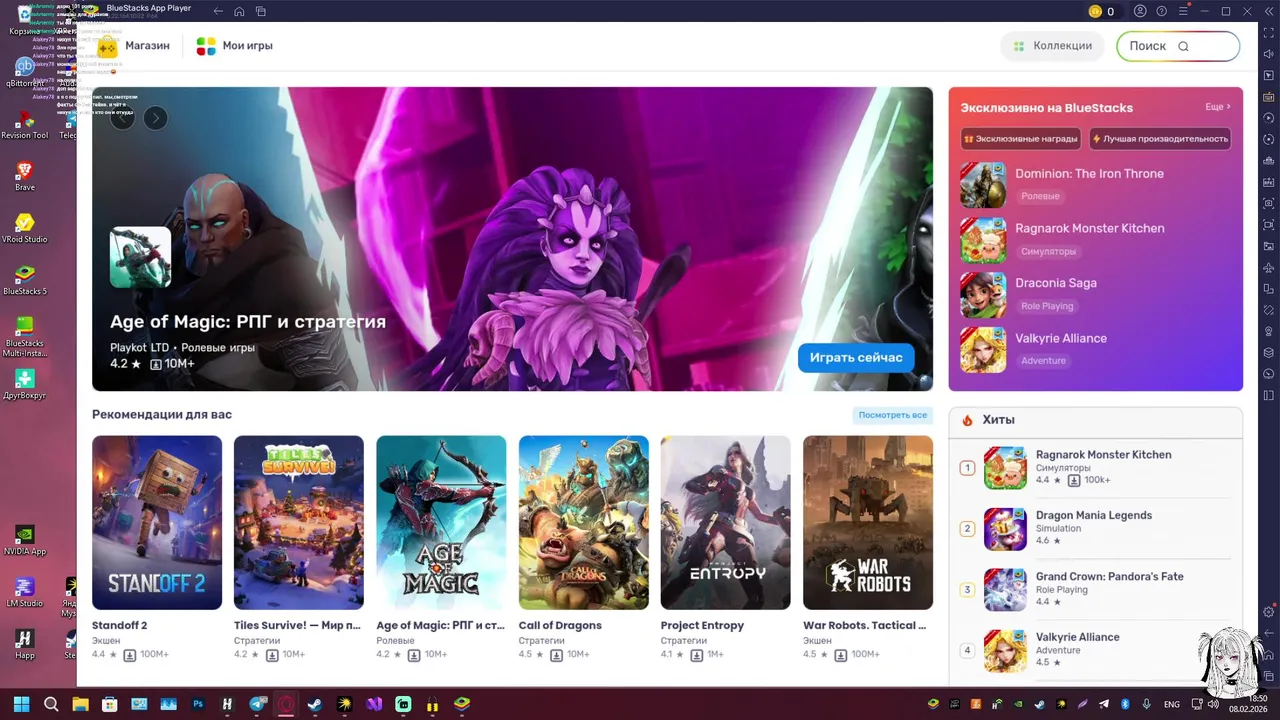The width and height of the screenshot is (1280, 720).
Task: Open the multi-instance layers icon in sidebar
Action: tap(1269, 352)
